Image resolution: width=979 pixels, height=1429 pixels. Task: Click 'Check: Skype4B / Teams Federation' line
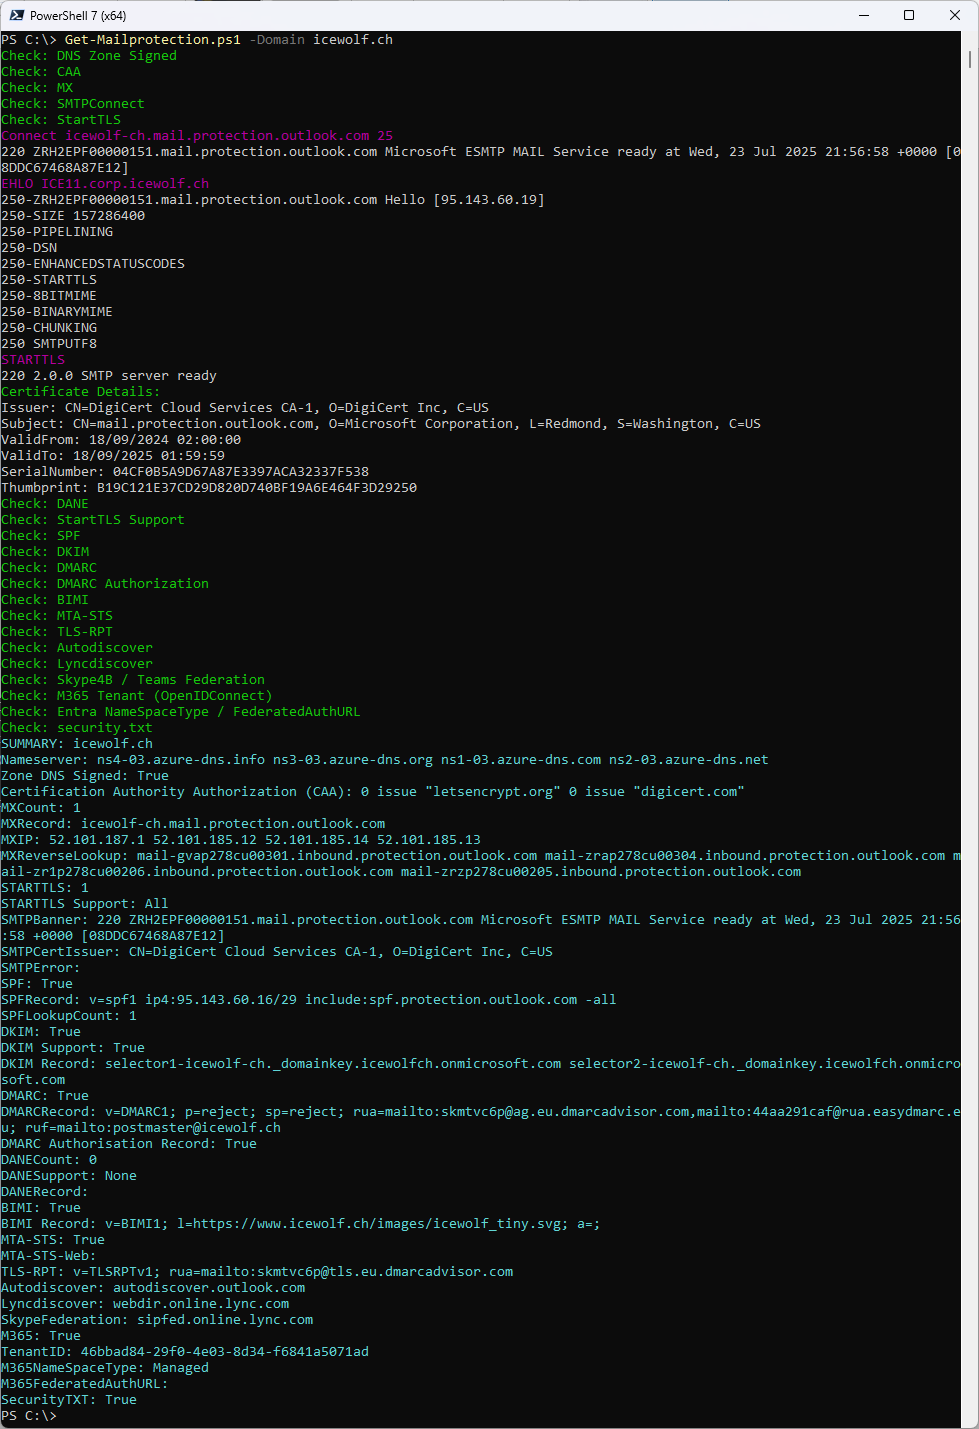click(133, 680)
